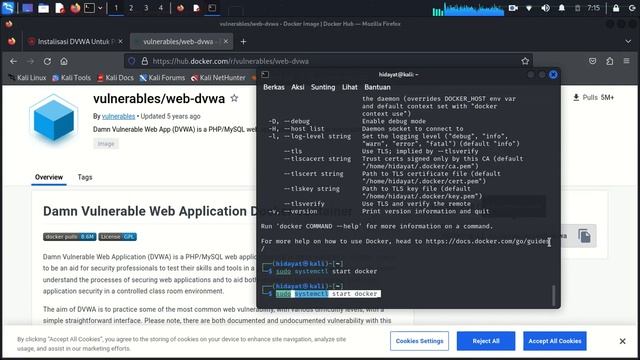640x360 pixels.
Task: Click the clock showing 7:15
Action: [x=593, y=8]
